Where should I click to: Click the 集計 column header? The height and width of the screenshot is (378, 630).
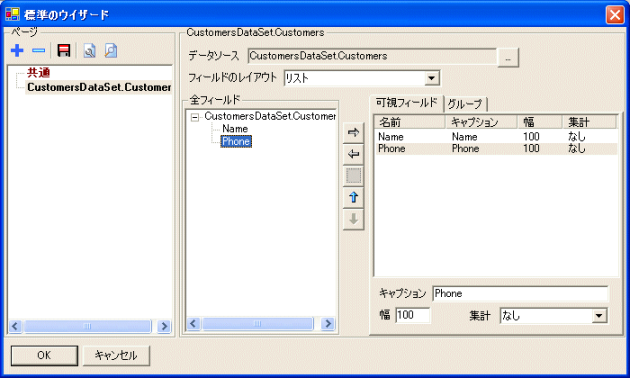coord(589,122)
